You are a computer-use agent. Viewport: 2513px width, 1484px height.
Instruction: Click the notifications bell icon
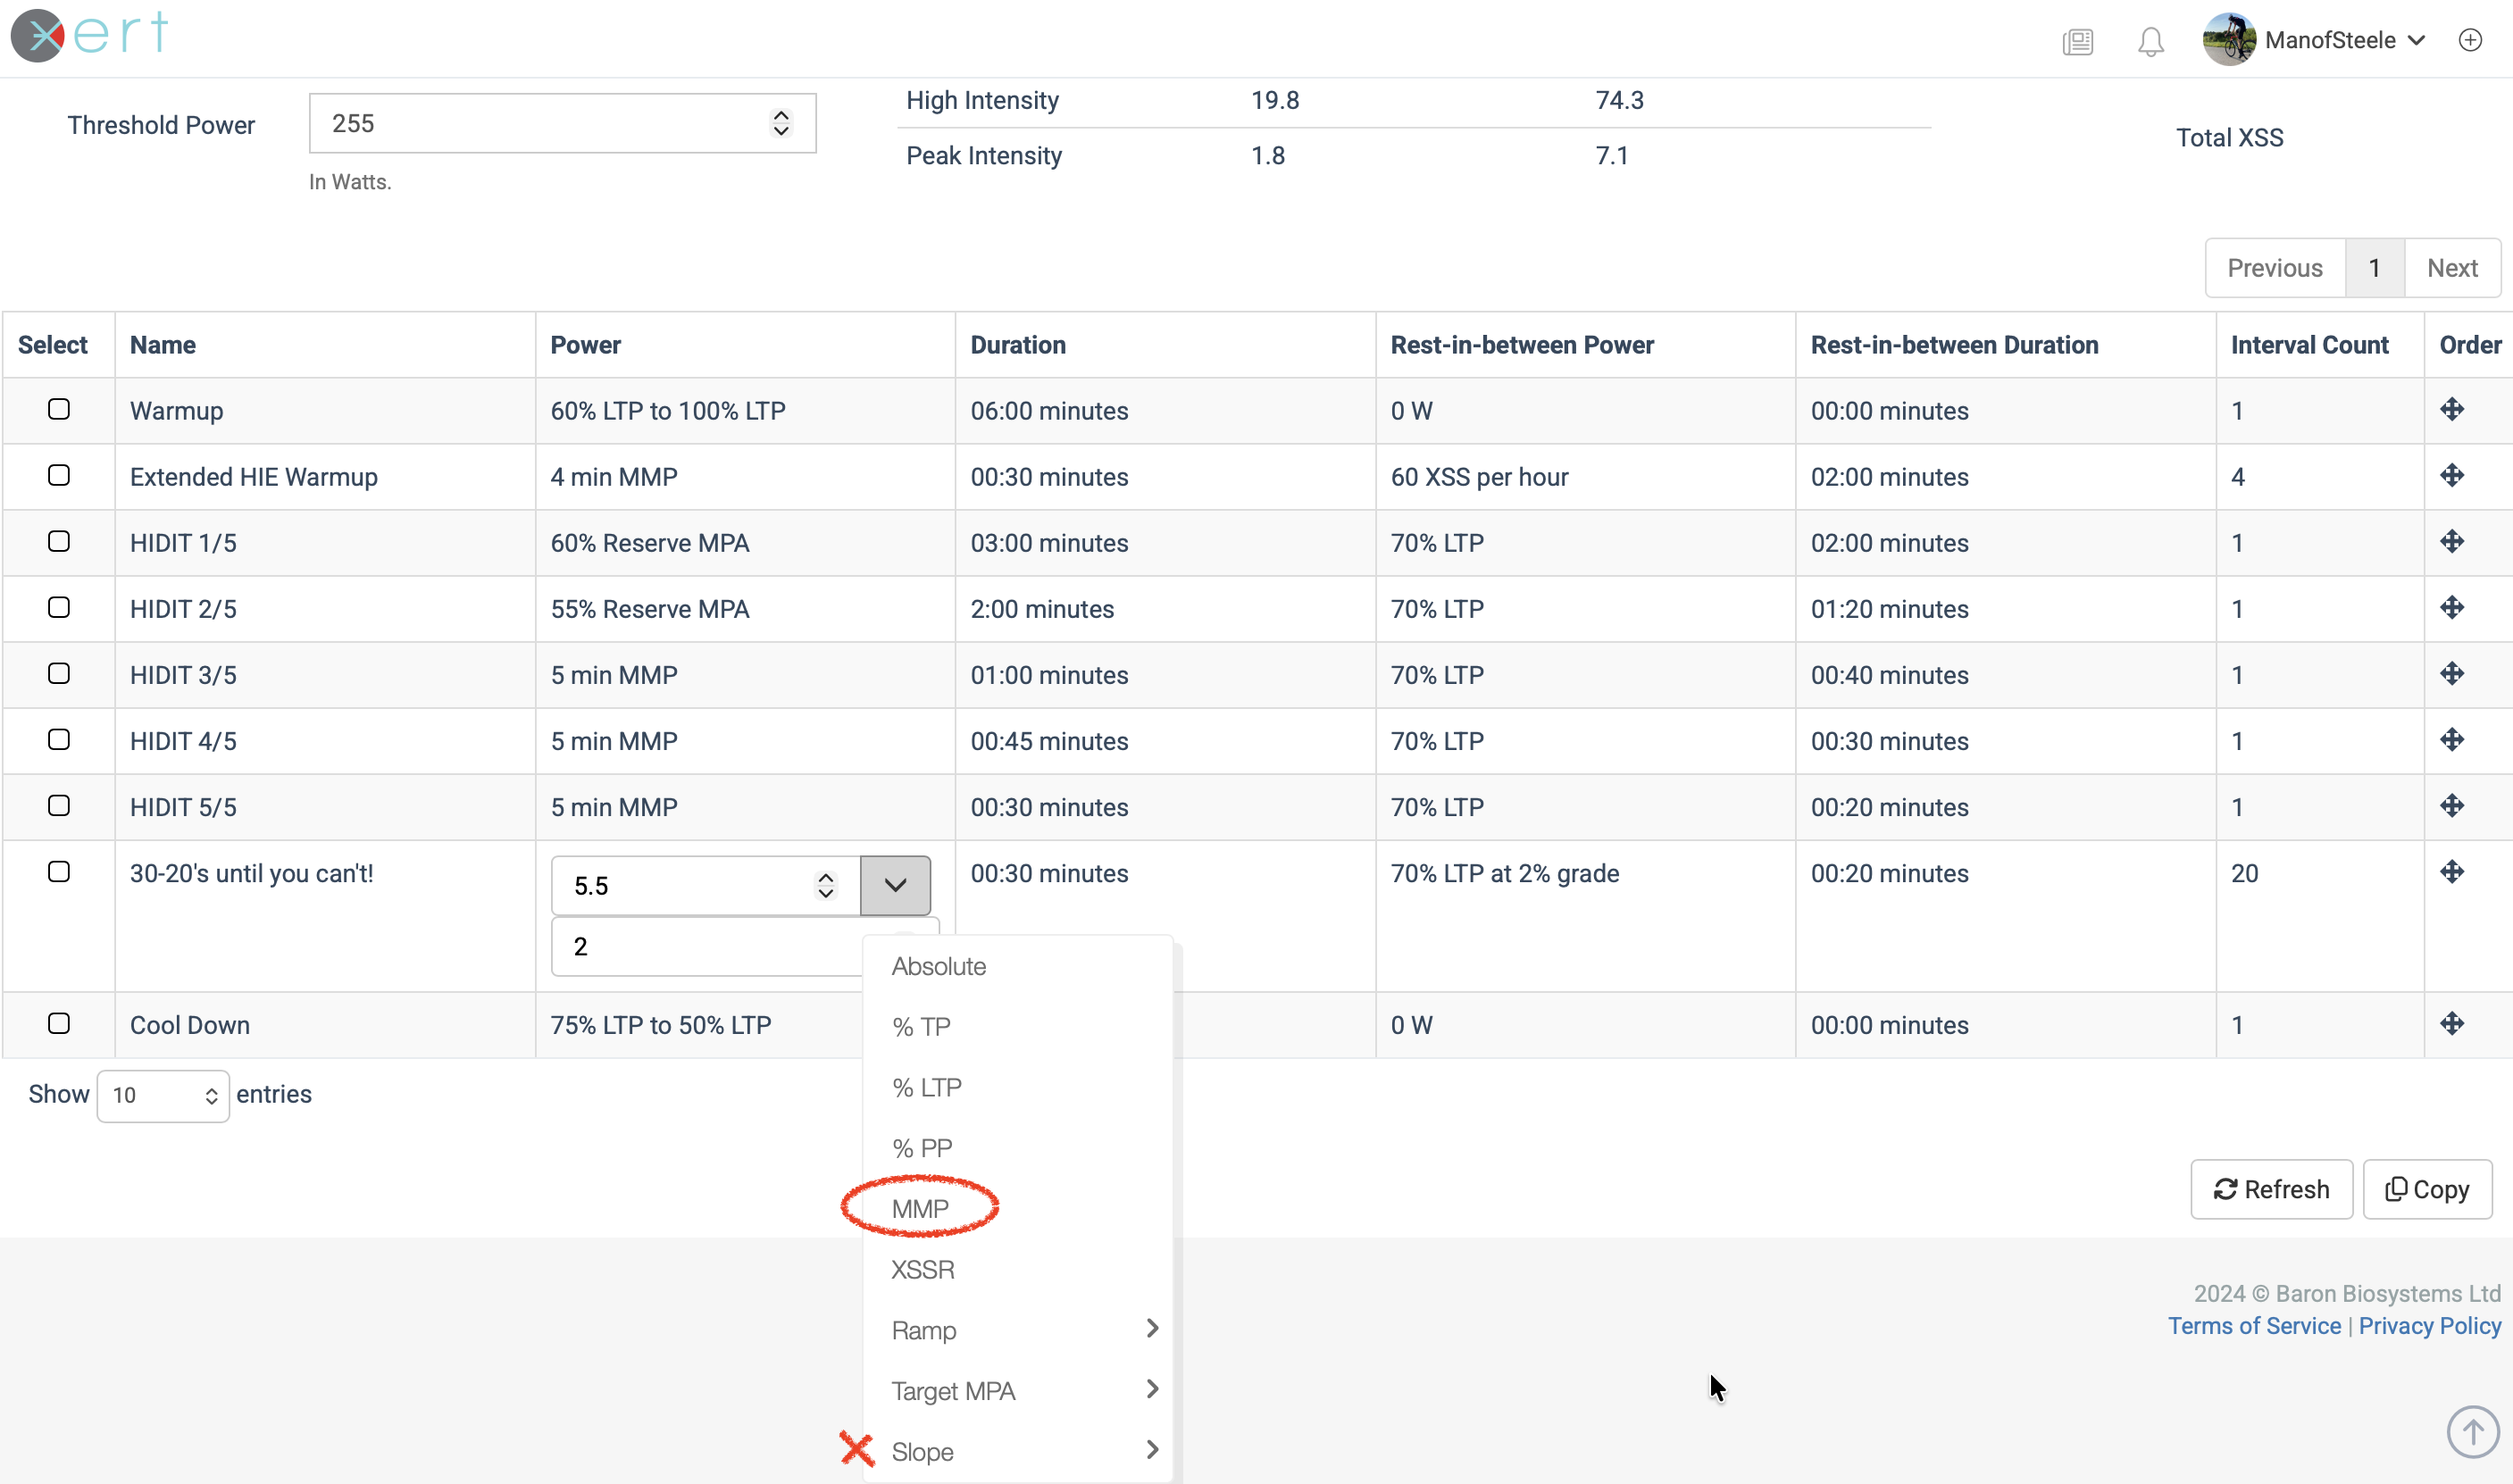(x=2150, y=41)
